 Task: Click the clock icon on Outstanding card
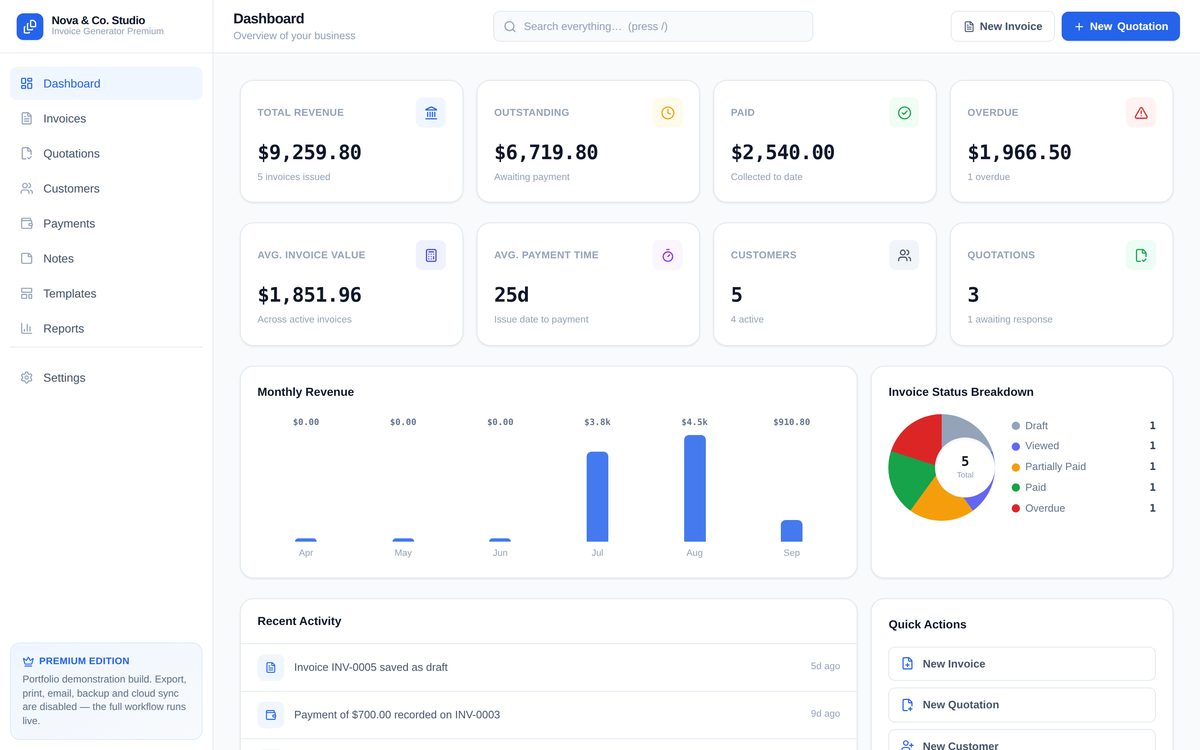(x=668, y=113)
